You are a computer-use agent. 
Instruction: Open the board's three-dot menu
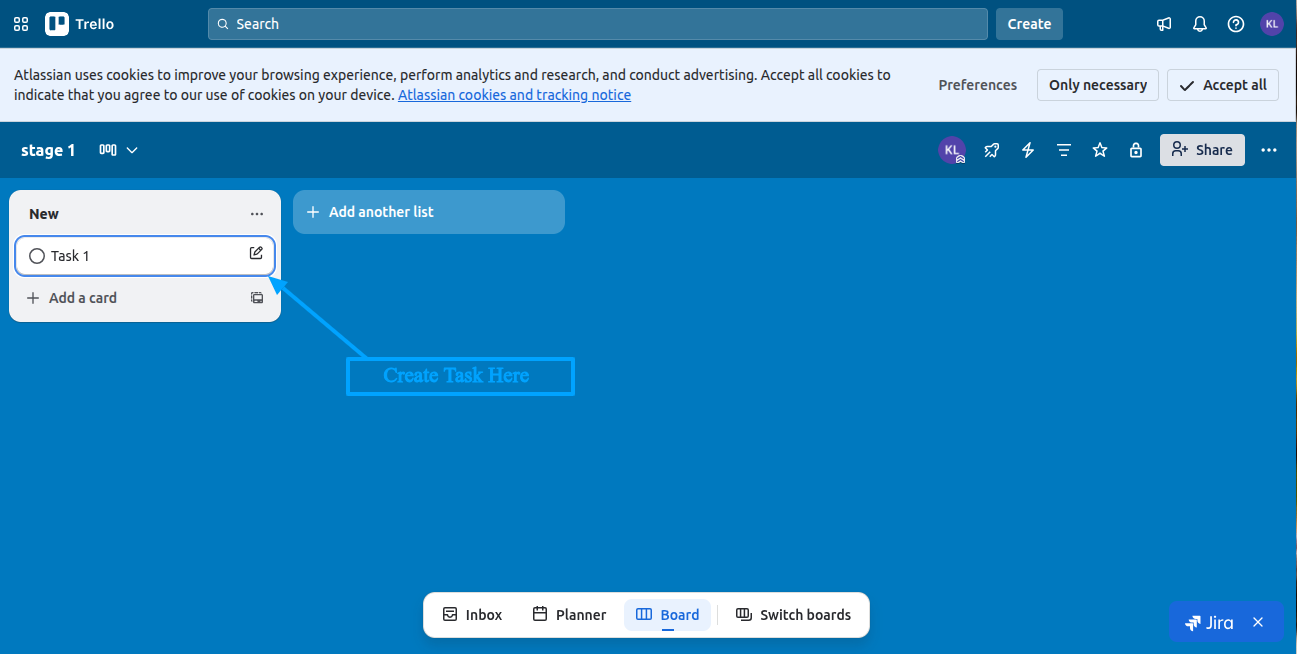tap(1269, 150)
